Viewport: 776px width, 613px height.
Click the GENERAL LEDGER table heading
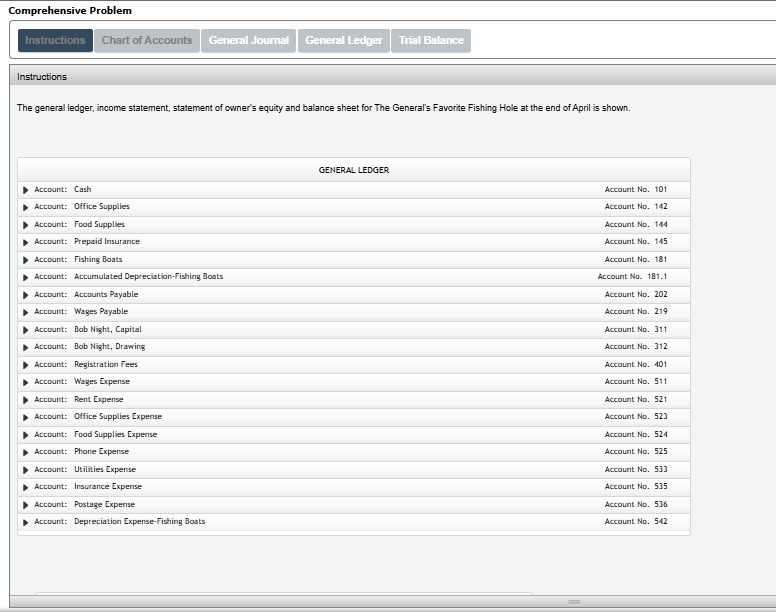click(x=354, y=170)
